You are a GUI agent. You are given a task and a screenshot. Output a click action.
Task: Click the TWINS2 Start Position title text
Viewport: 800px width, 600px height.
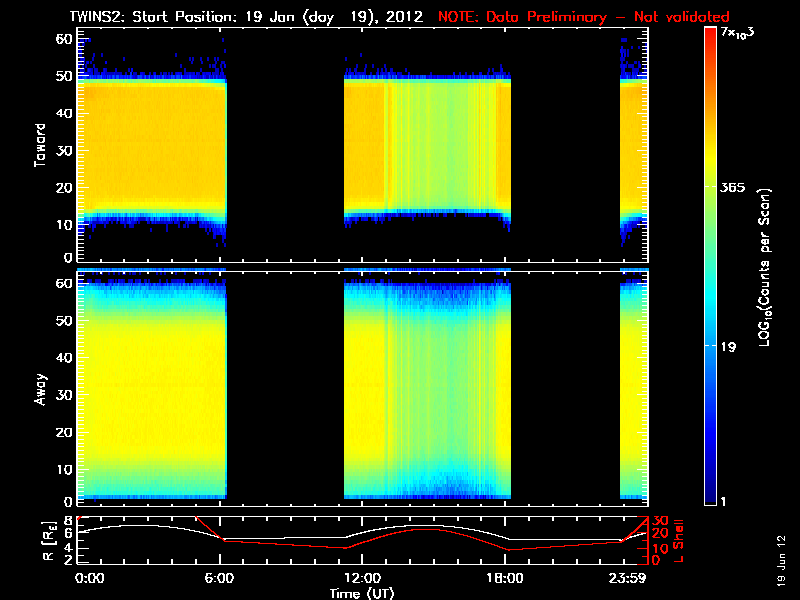click(246, 17)
